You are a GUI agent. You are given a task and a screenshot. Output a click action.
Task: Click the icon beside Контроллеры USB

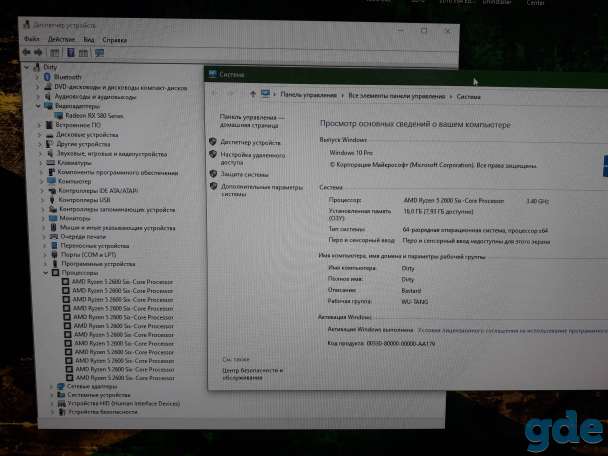tap(52, 200)
